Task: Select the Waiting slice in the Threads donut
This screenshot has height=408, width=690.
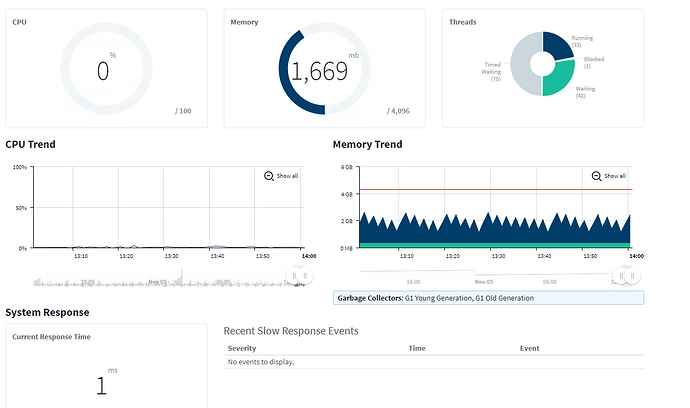Action: pyautogui.click(x=559, y=79)
